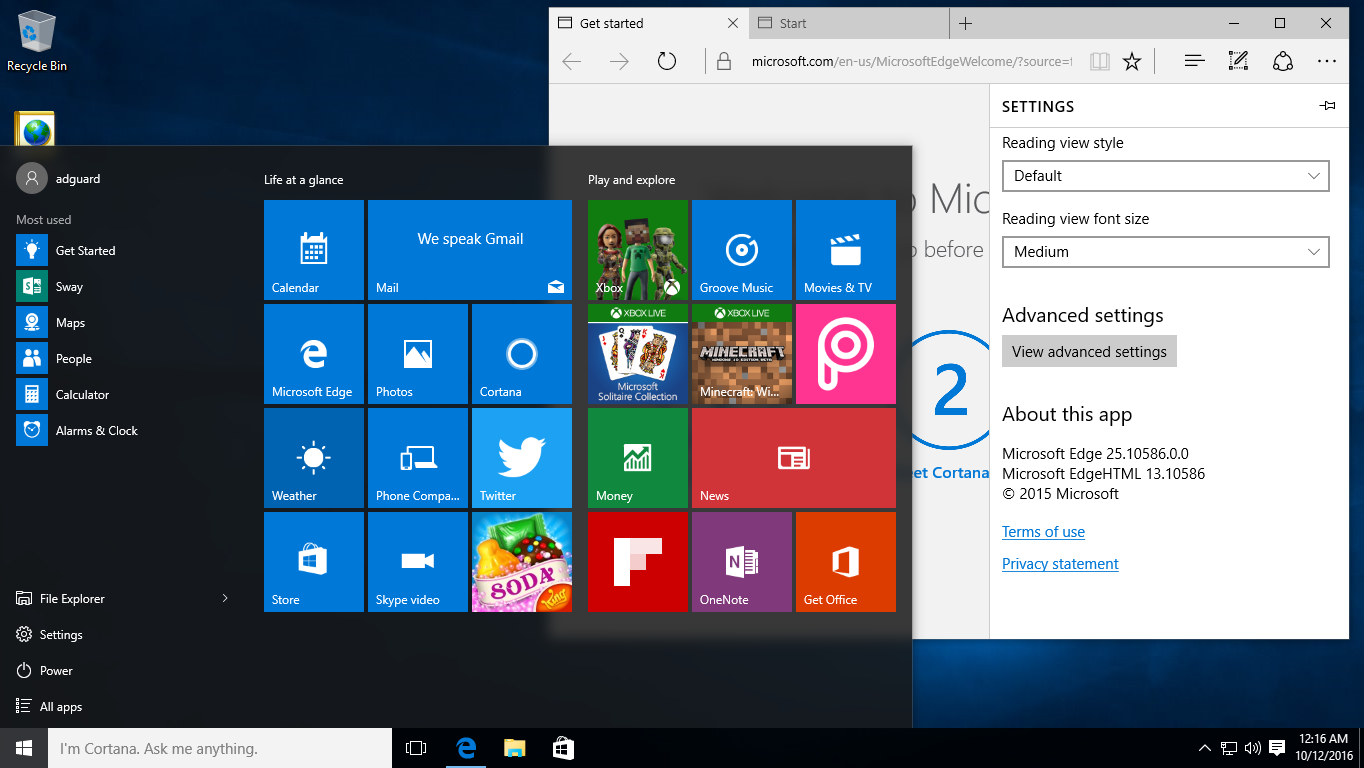Open the Skype video tile

418,562
